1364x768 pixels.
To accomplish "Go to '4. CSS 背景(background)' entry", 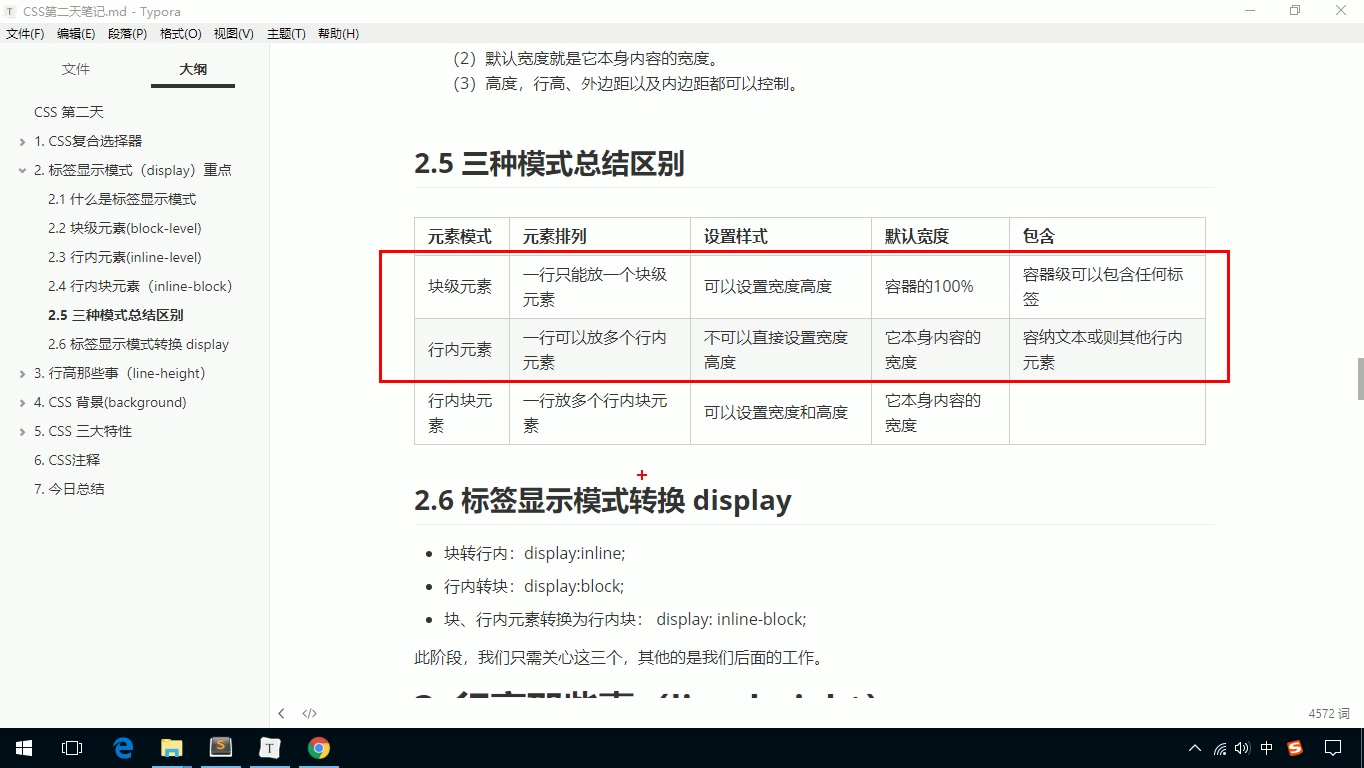I will pos(110,402).
